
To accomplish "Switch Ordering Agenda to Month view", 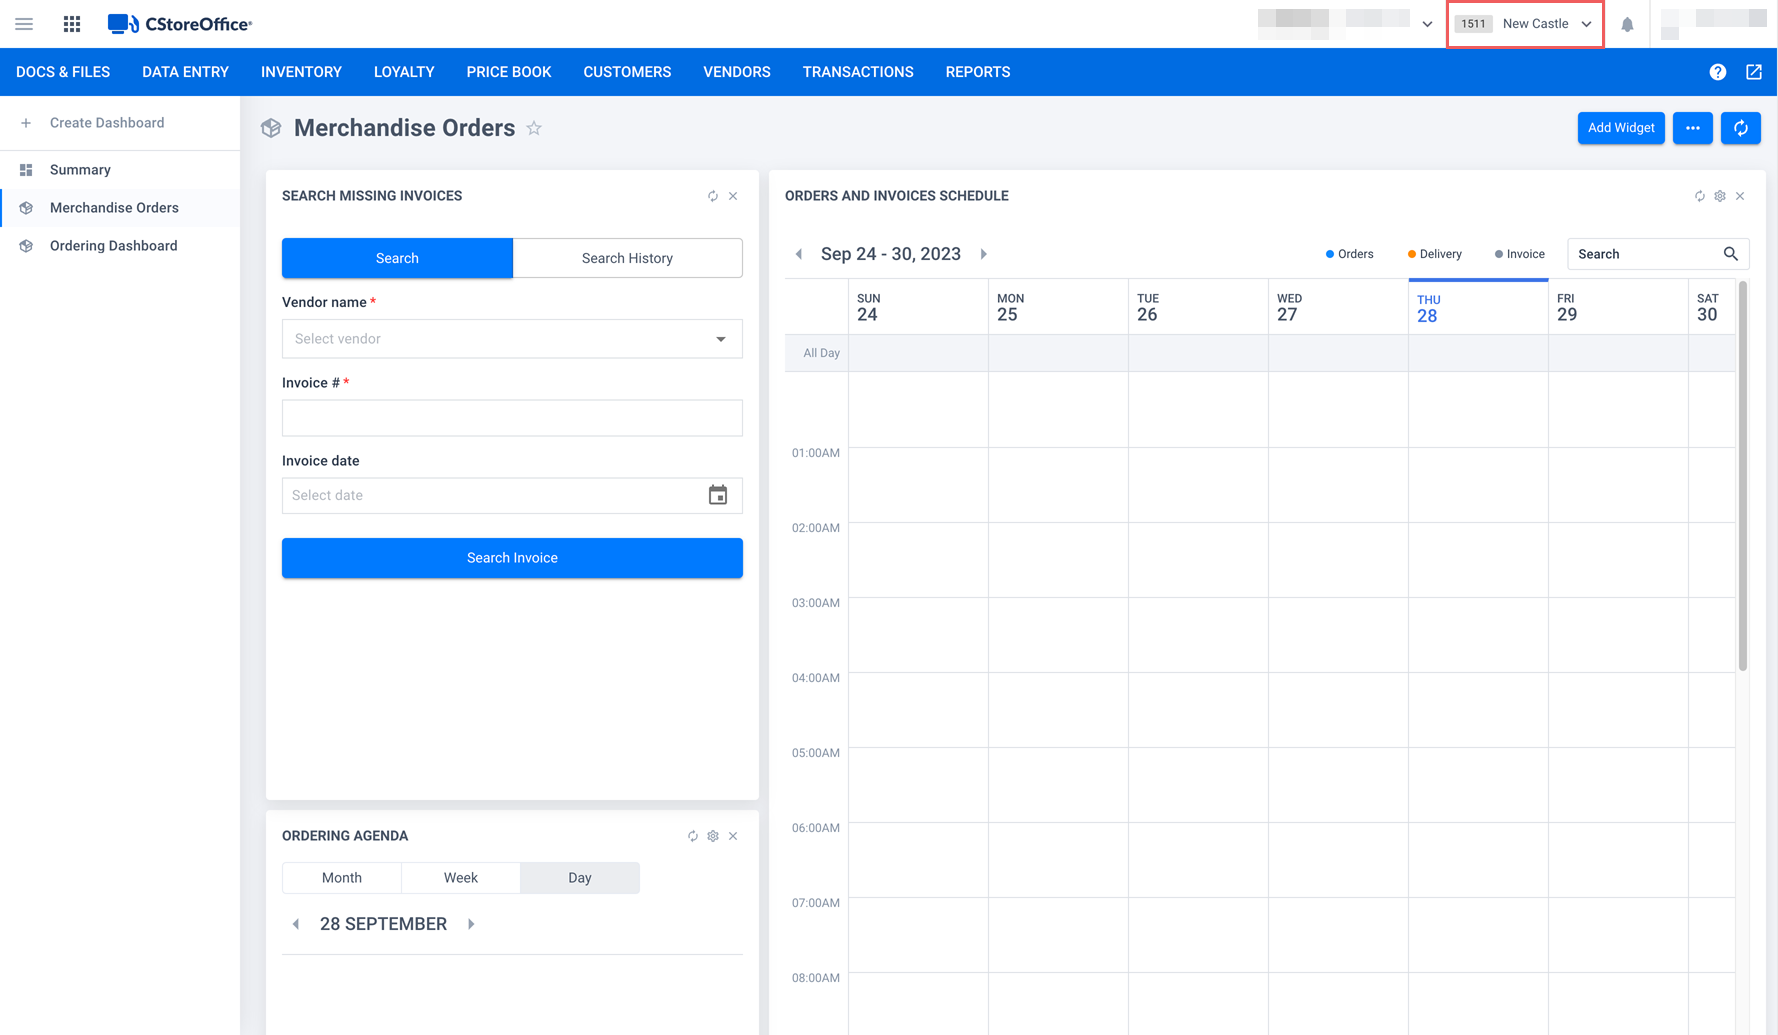I will (341, 878).
